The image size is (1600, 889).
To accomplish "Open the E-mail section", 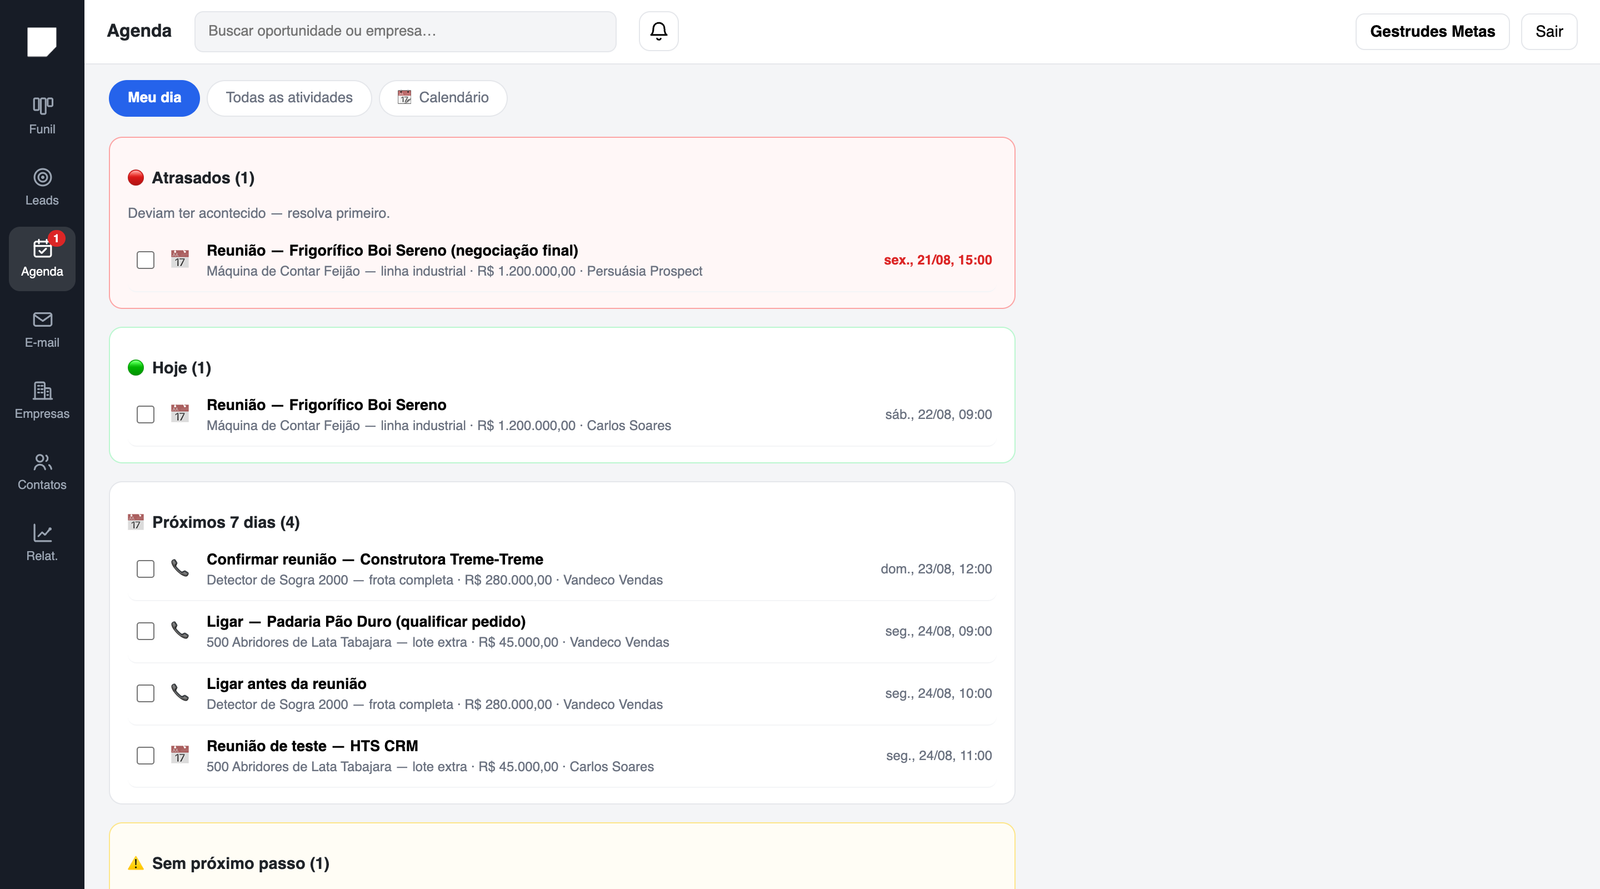I will click(42, 330).
